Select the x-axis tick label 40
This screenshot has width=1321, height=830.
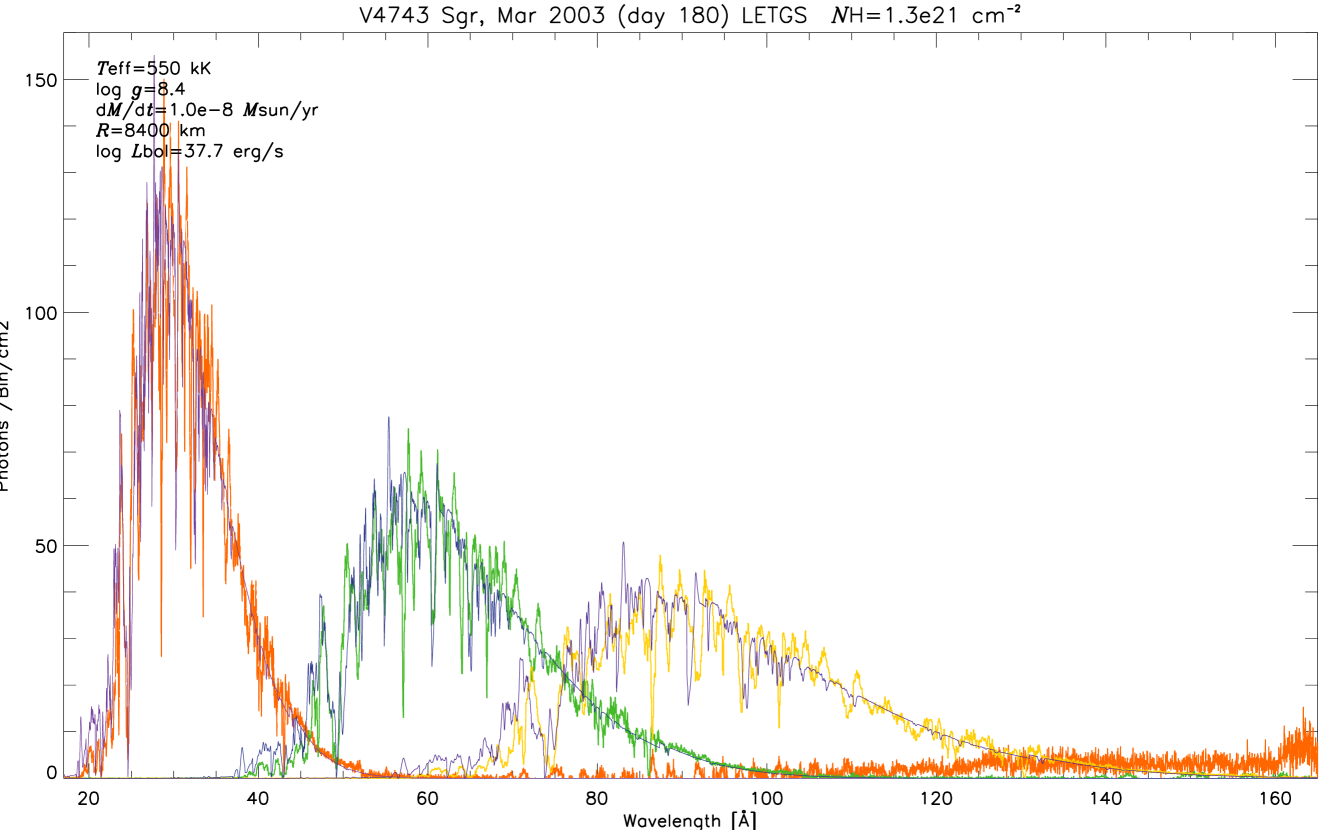pyautogui.click(x=258, y=799)
